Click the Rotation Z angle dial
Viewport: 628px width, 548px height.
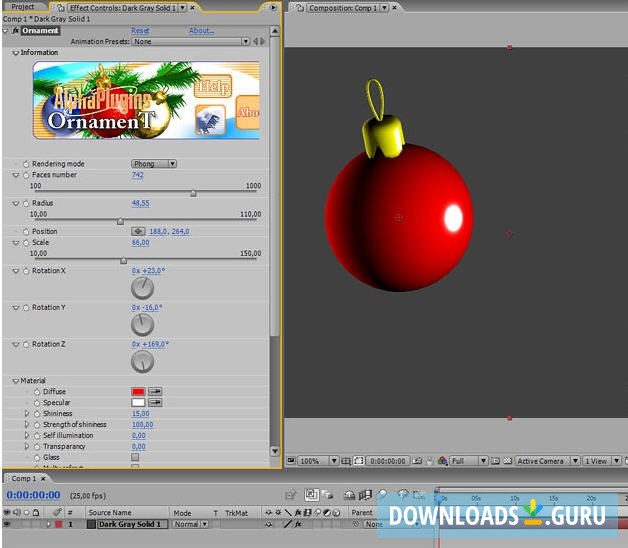pos(143,361)
